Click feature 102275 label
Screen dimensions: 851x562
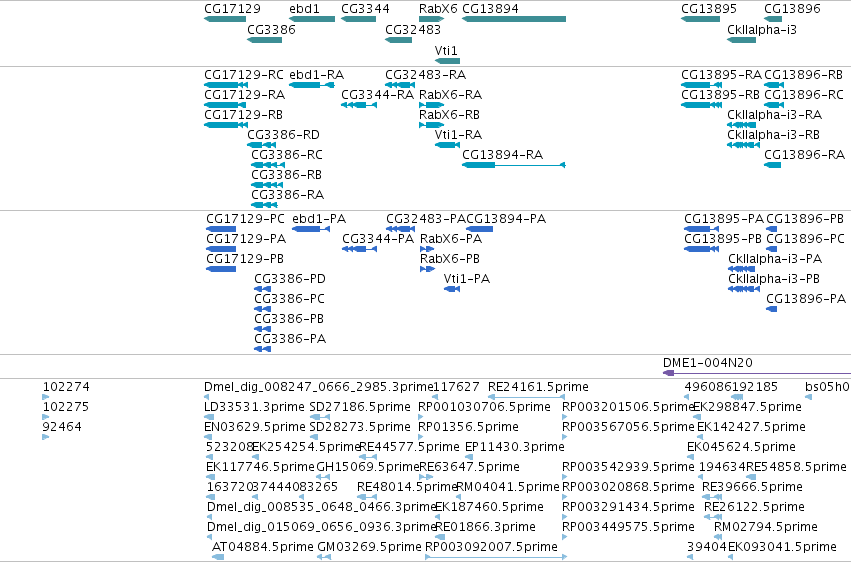[66, 407]
